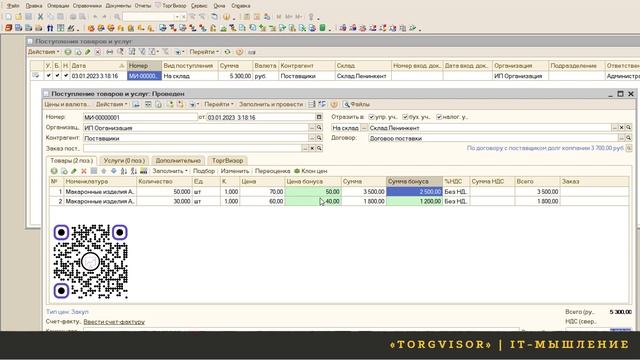Click the new document icon in main toolbar
640x360 pixels.
click(8, 17)
